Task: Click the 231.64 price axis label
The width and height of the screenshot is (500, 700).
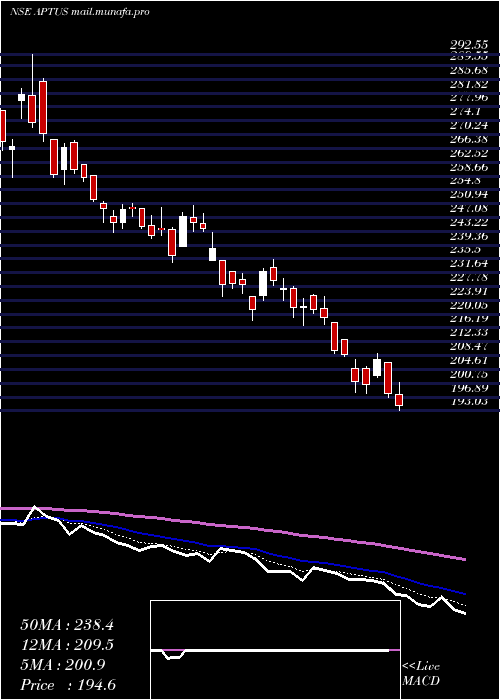Action: [469, 263]
